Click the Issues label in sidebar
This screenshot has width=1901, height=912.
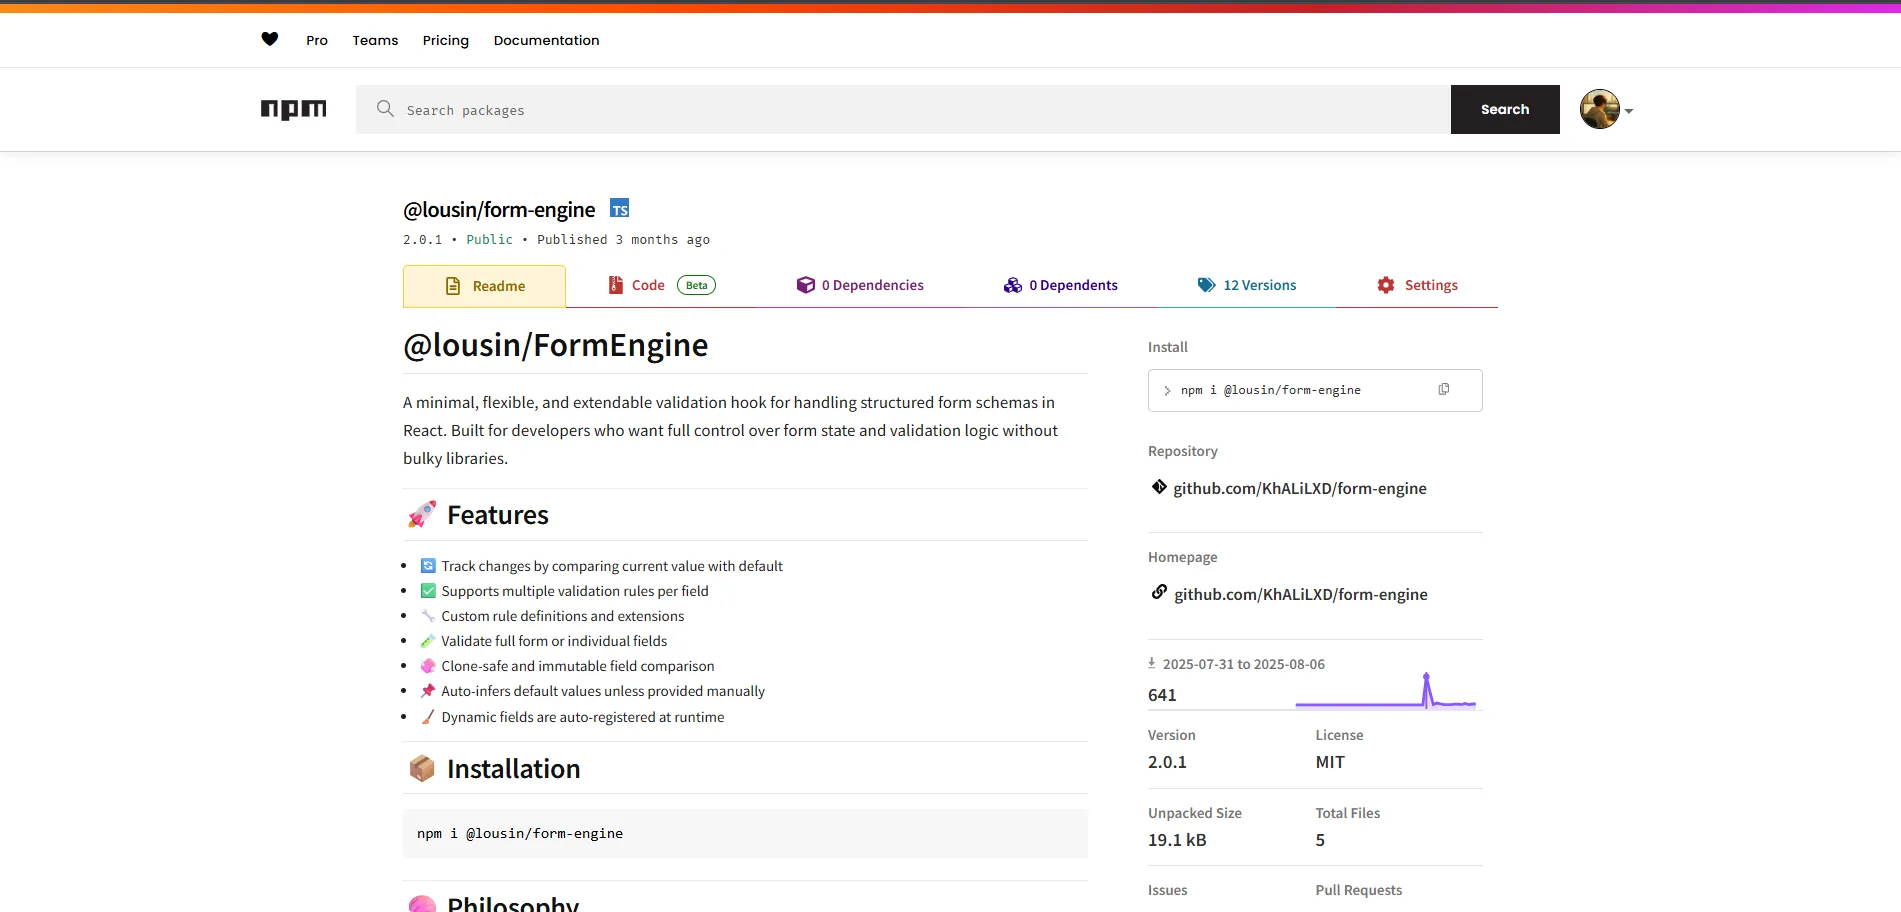tap(1167, 890)
